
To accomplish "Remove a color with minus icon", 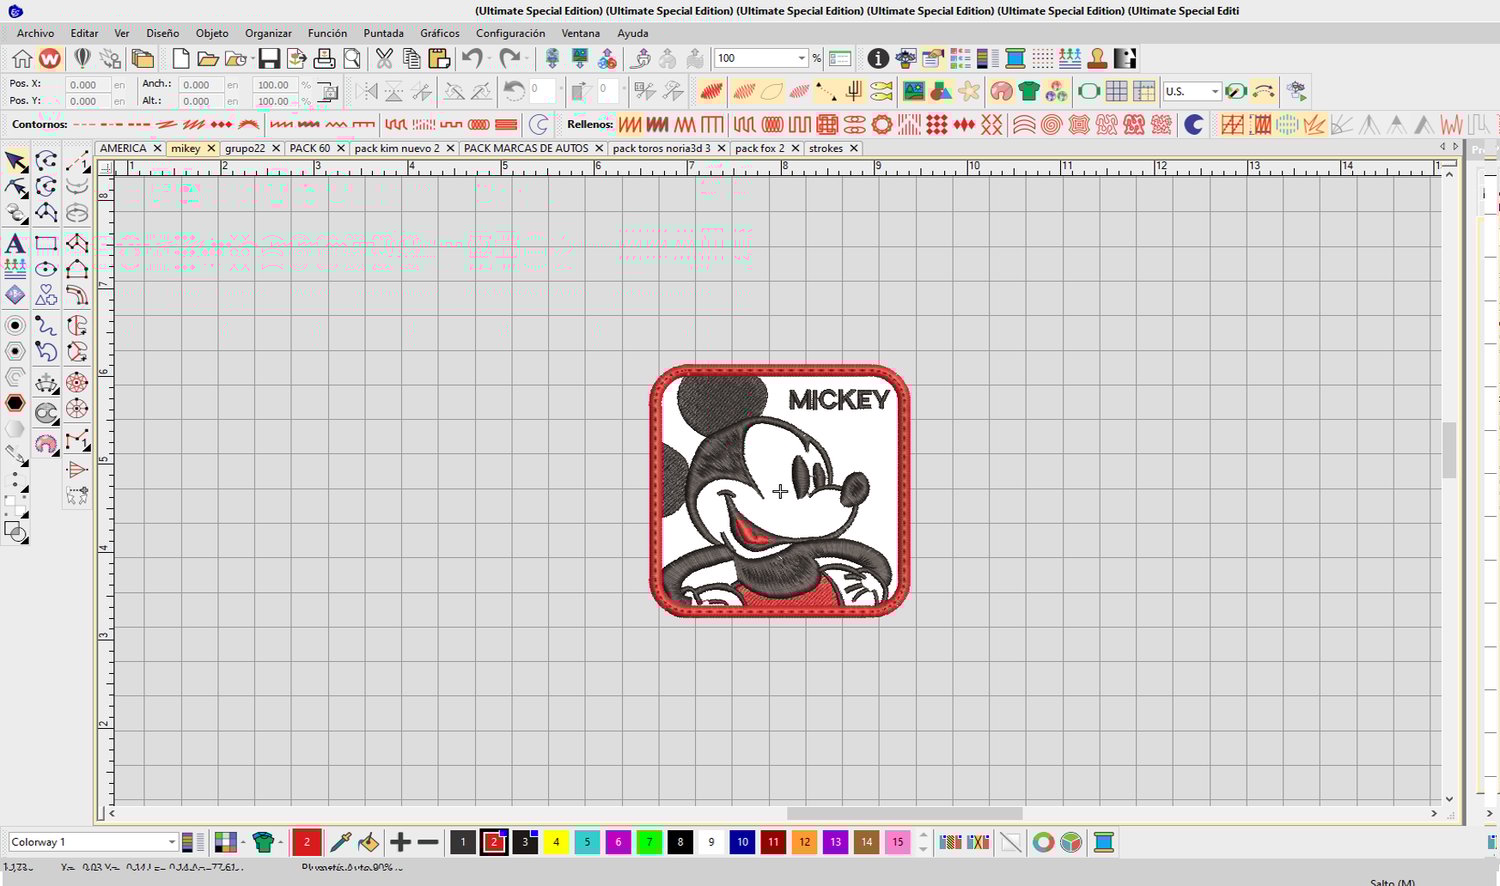I will click(428, 842).
